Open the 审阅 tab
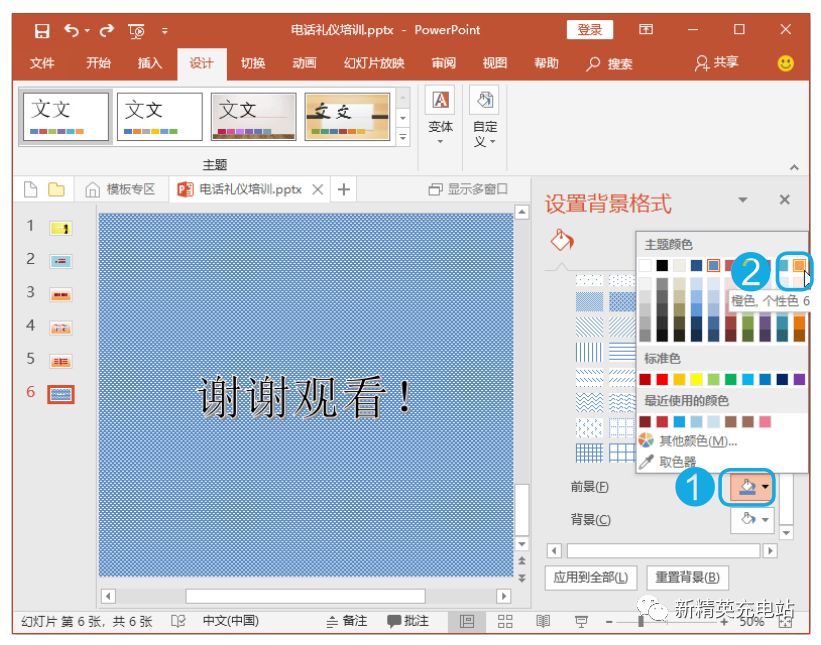The width and height of the screenshot is (821, 645). [443, 63]
